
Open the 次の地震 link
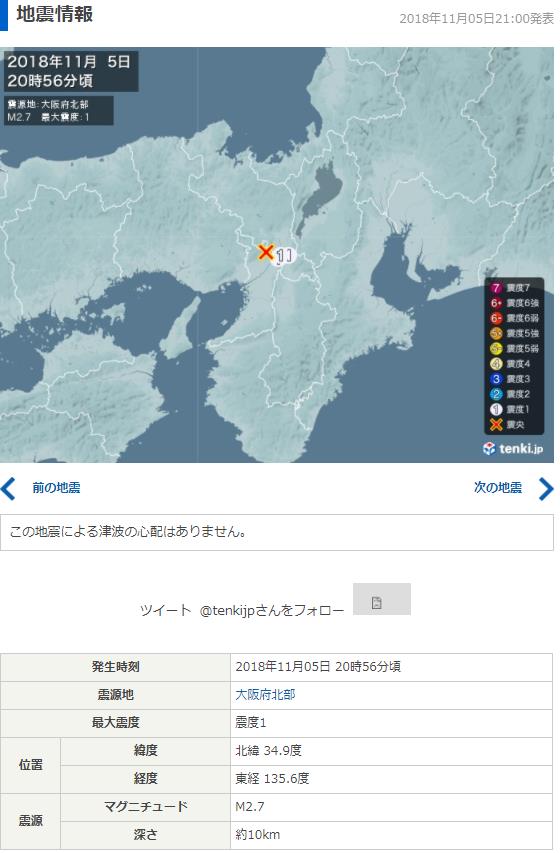click(x=498, y=487)
